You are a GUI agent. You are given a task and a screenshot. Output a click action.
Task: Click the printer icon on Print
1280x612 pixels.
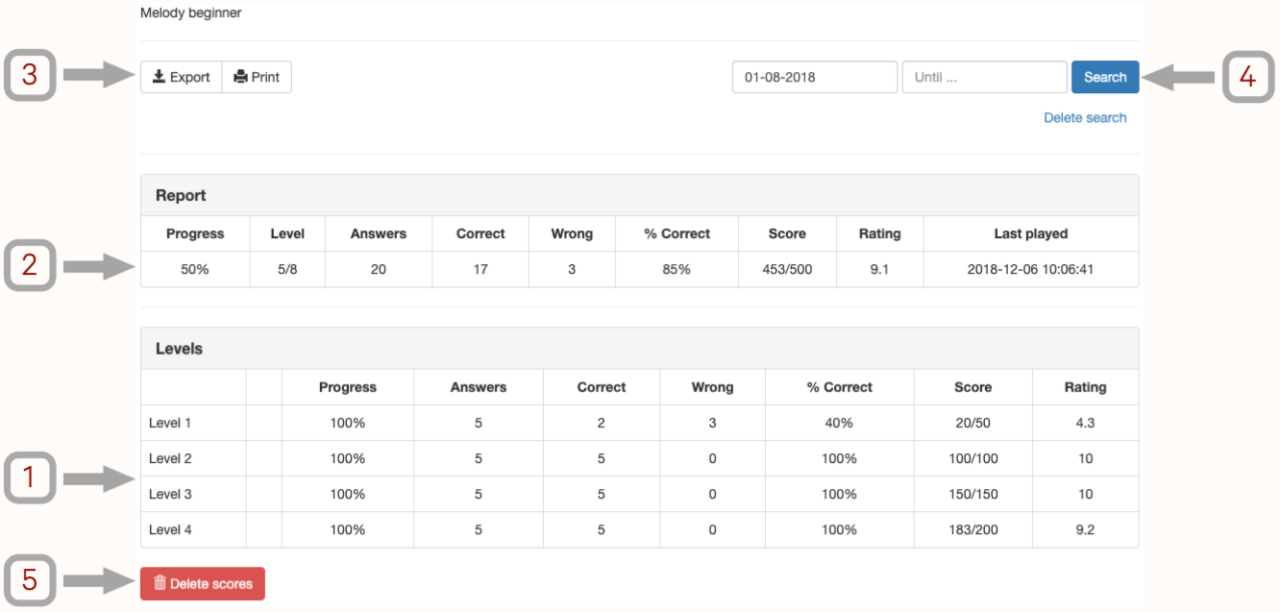pyautogui.click(x=240, y=77)
